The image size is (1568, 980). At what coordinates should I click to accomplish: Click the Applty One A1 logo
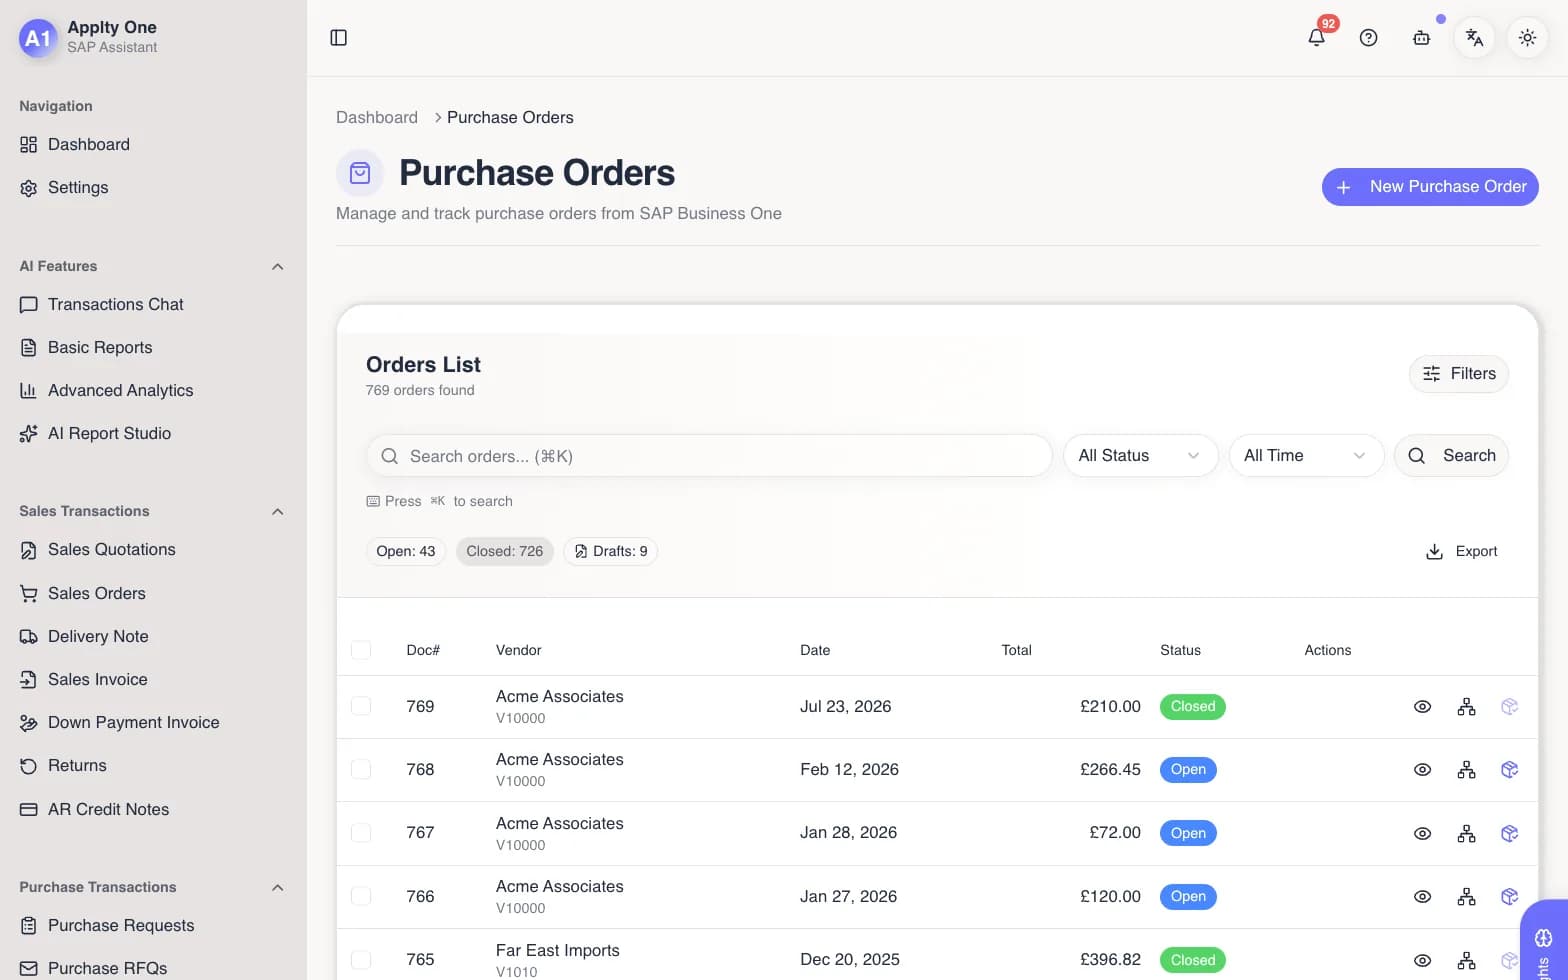point(38,38)
